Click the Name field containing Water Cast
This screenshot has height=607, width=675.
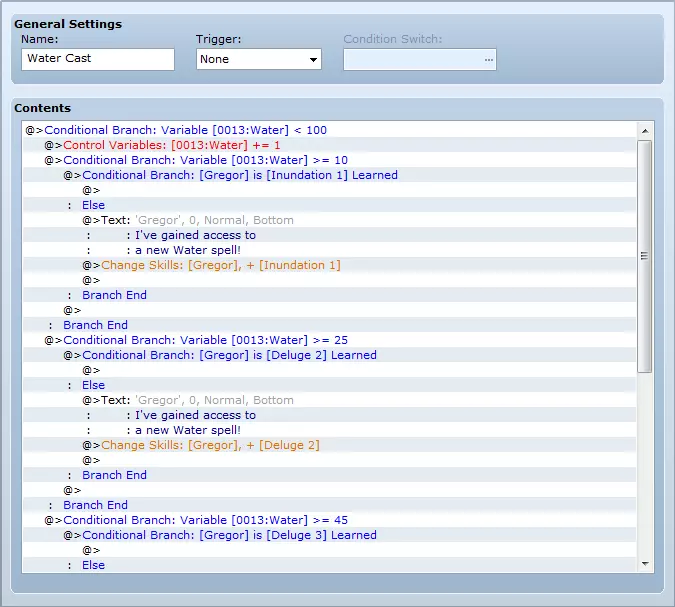(x=98, y=59)
